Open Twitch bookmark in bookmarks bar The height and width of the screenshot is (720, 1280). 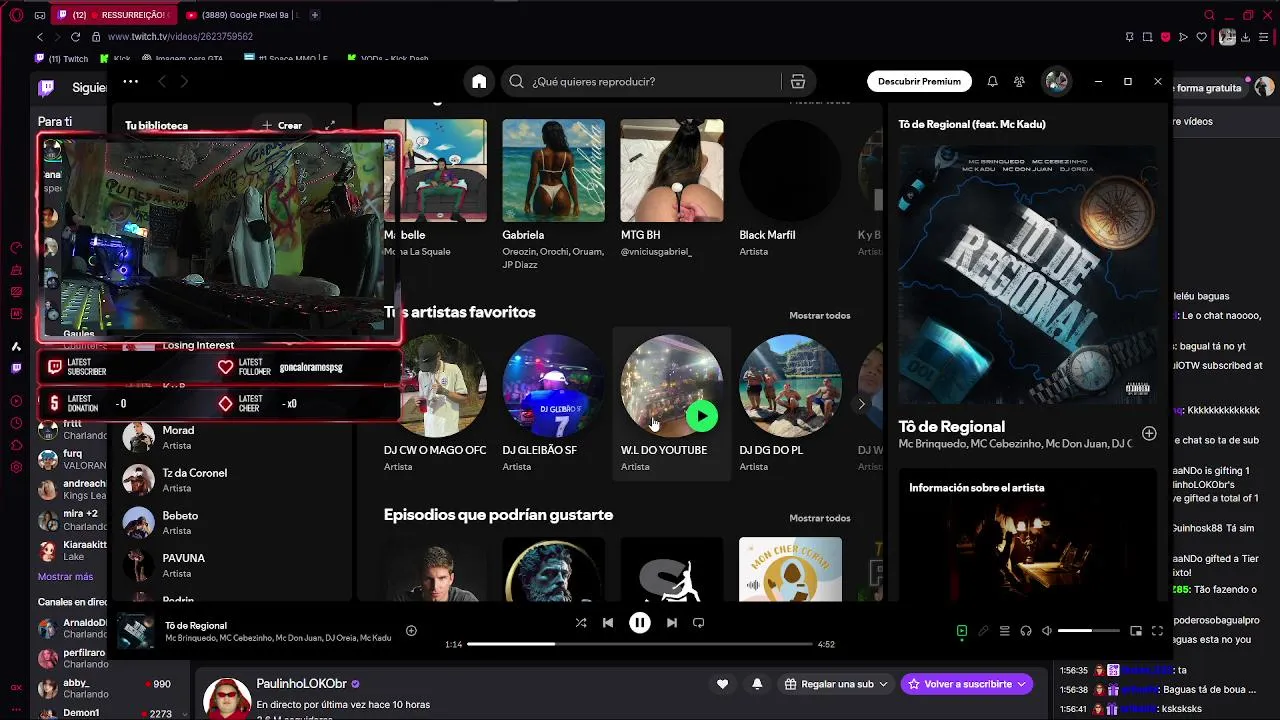(x=62, y=59)
